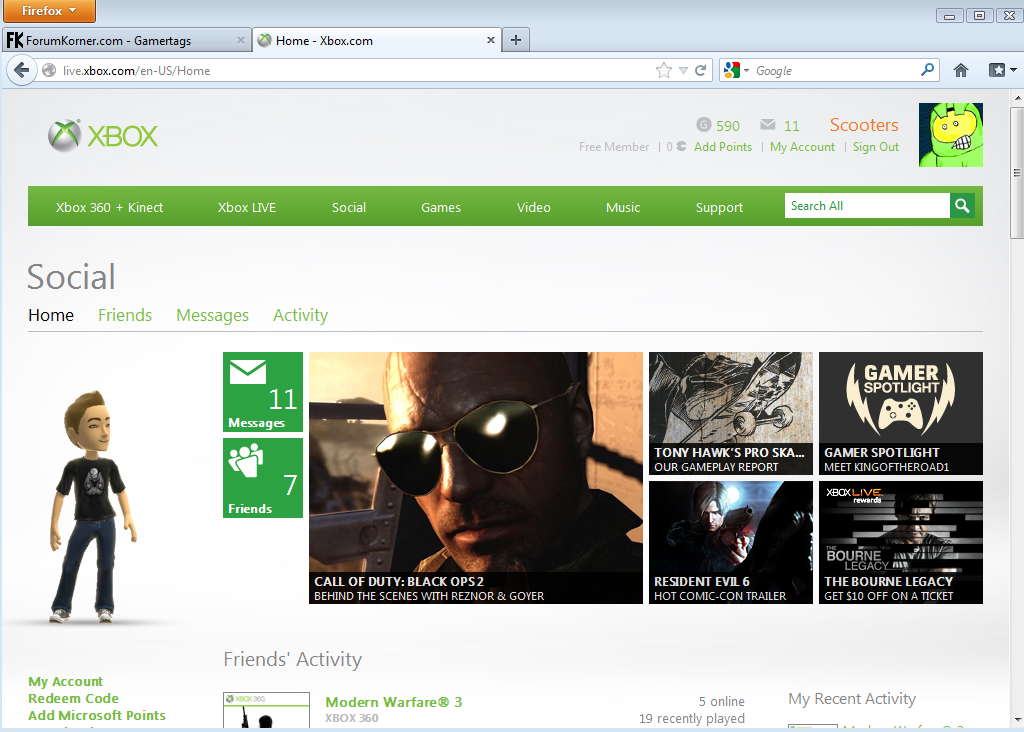Open the Social navigation menu
Image resolution: width=1024 pixels, height=732 pixels.
point(349,208)
